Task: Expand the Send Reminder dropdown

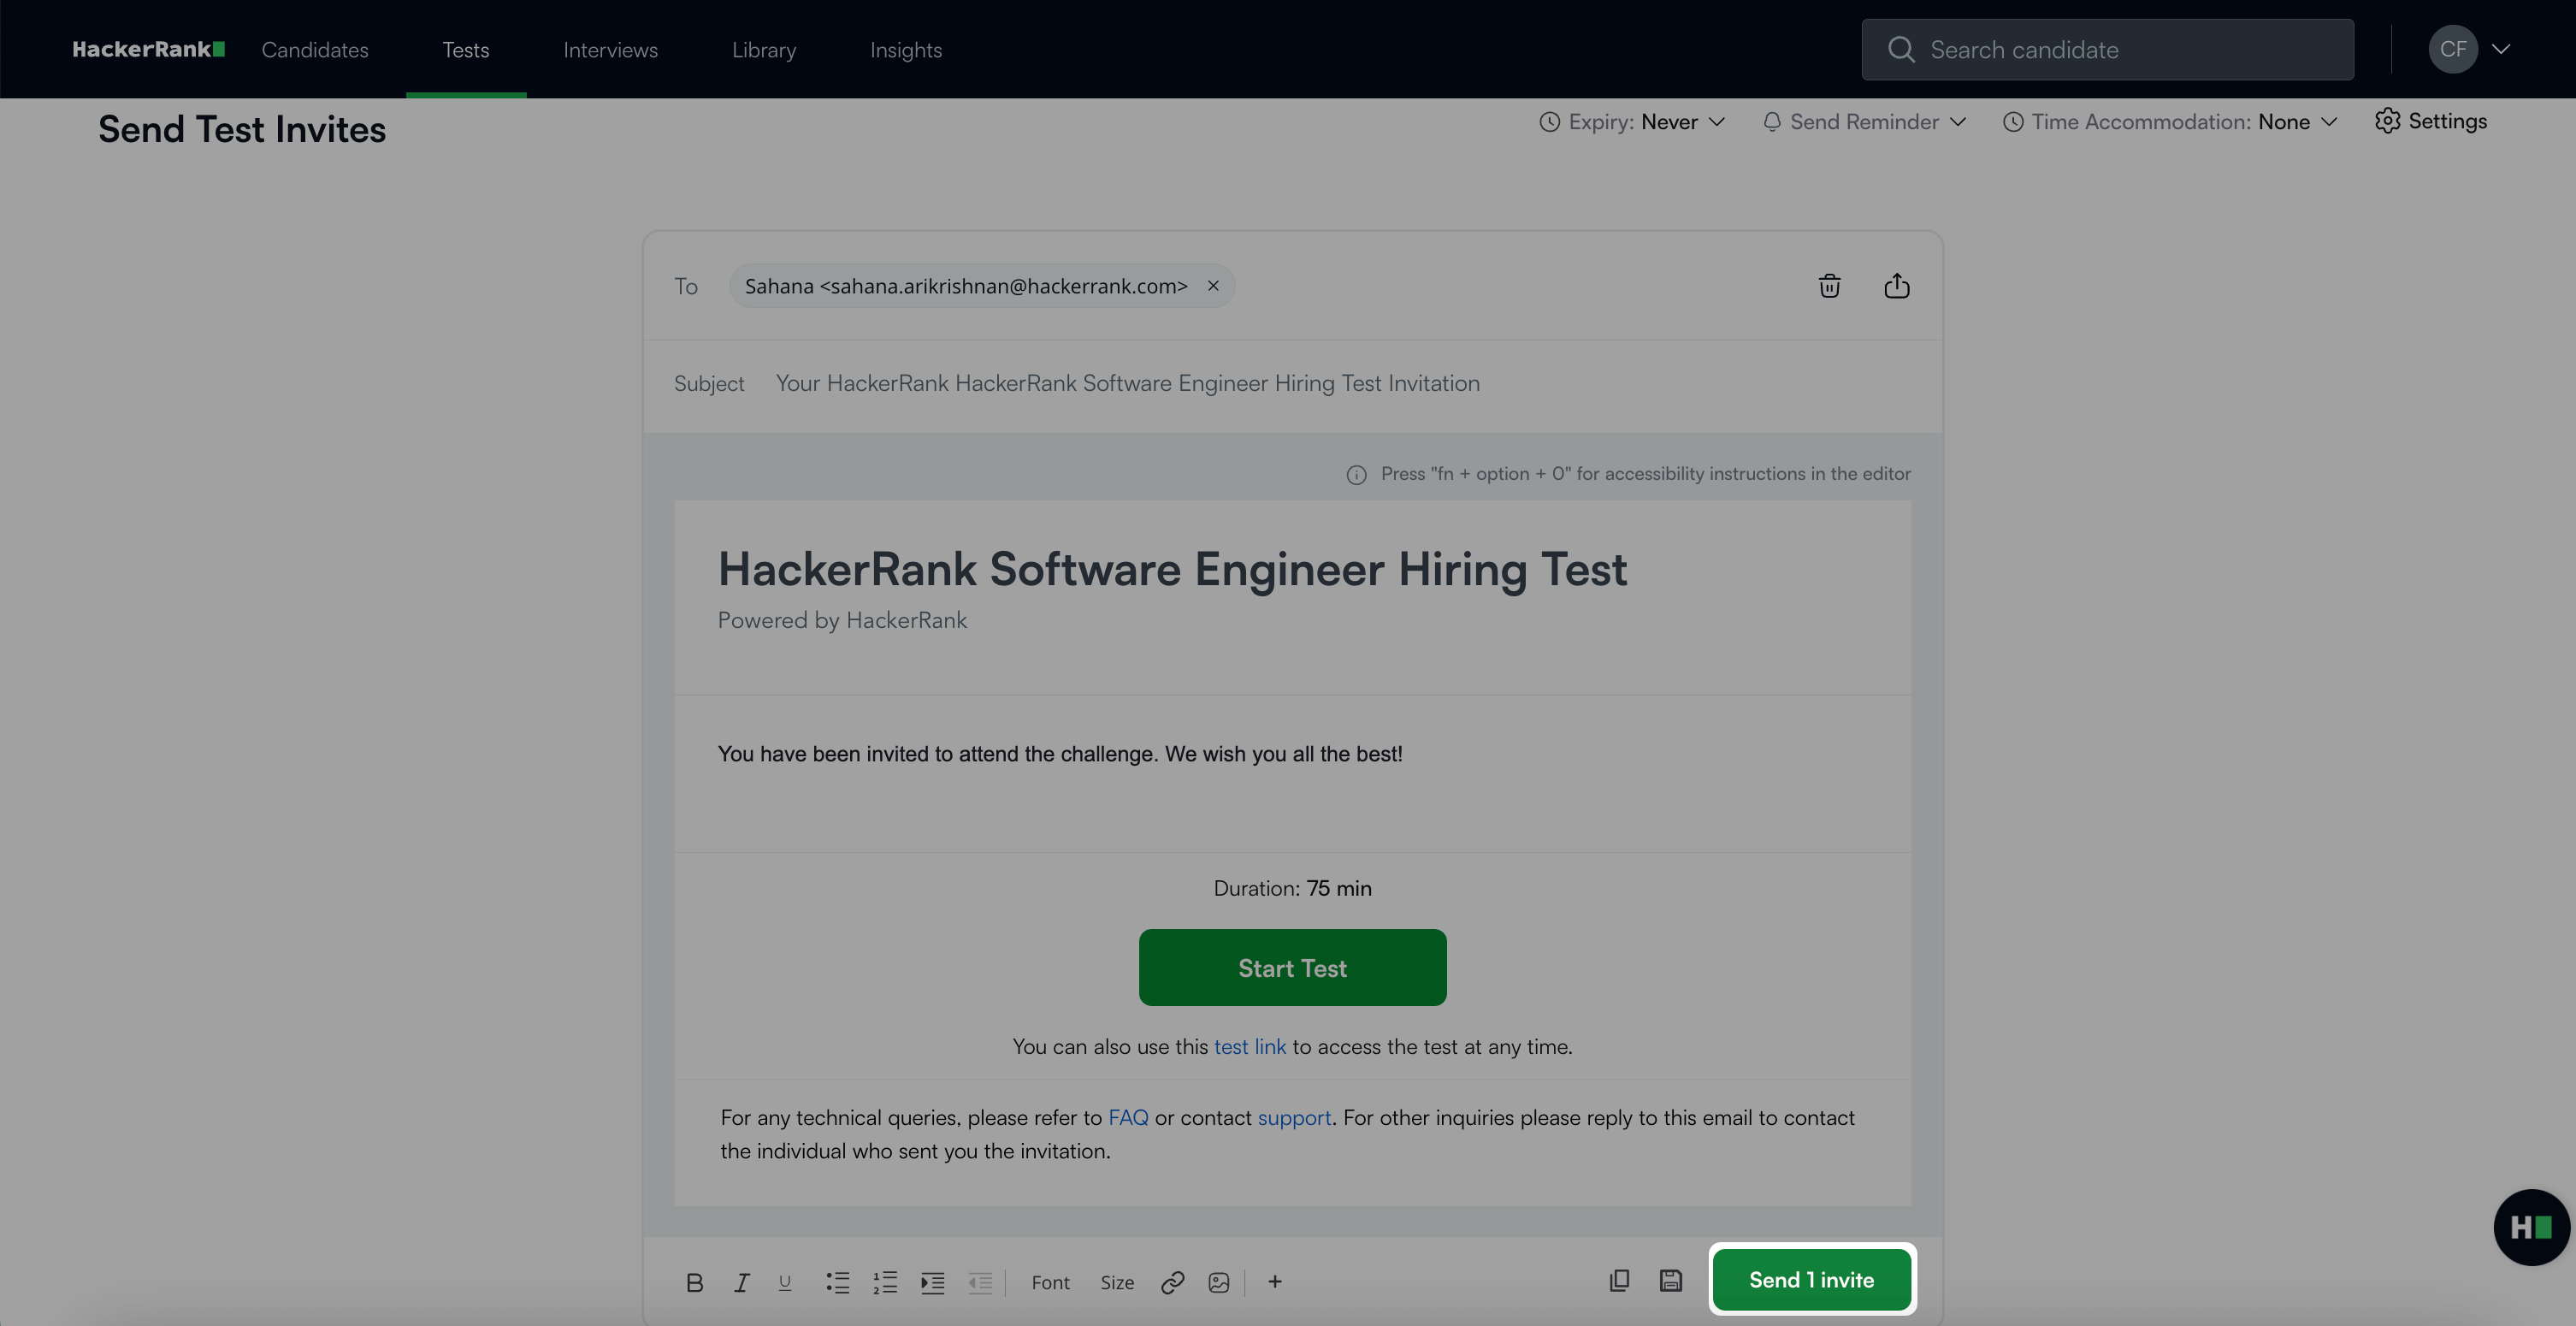Action: 1864,122
